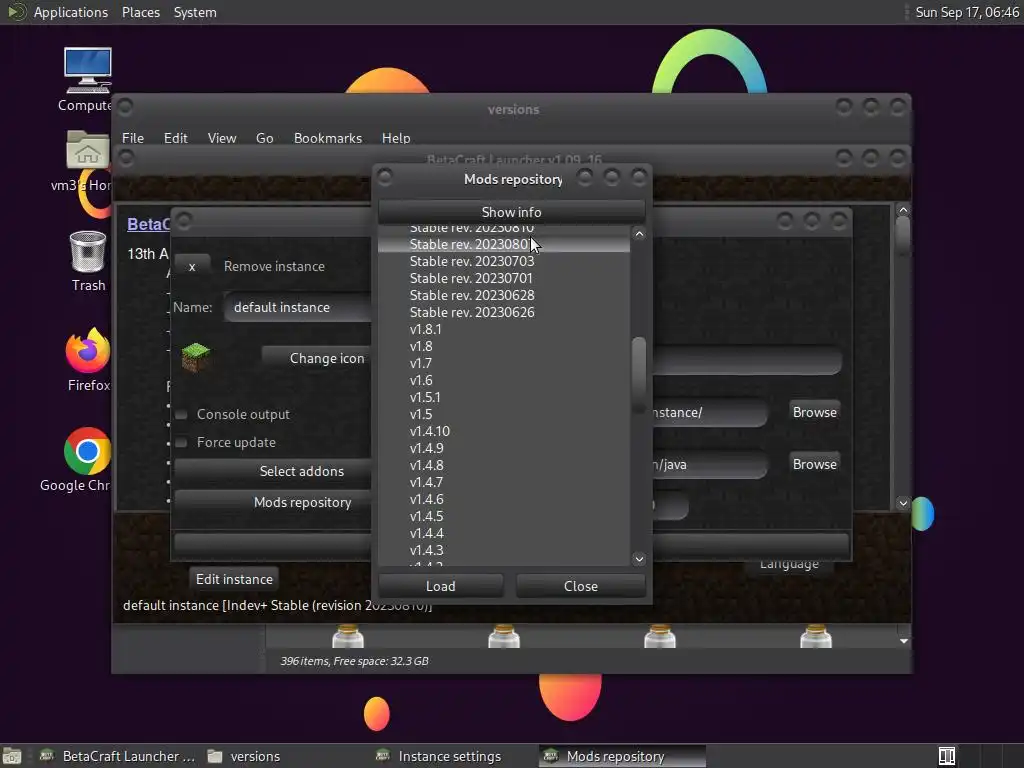Click the Browse button next to java path
Image resolution: width=1024 pixels, height=768 pixels.
(814, 464)
